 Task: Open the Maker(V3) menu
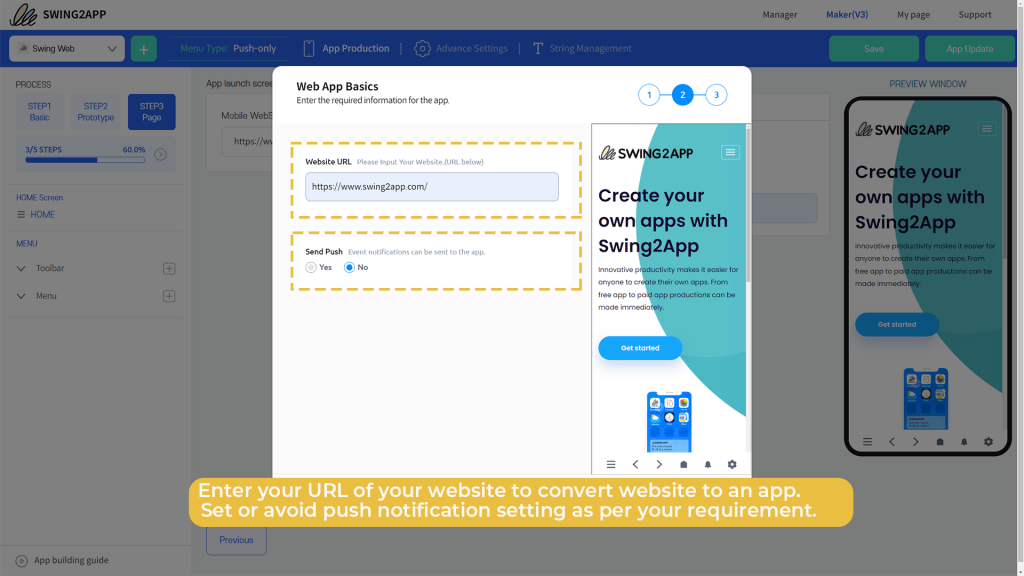847,14
